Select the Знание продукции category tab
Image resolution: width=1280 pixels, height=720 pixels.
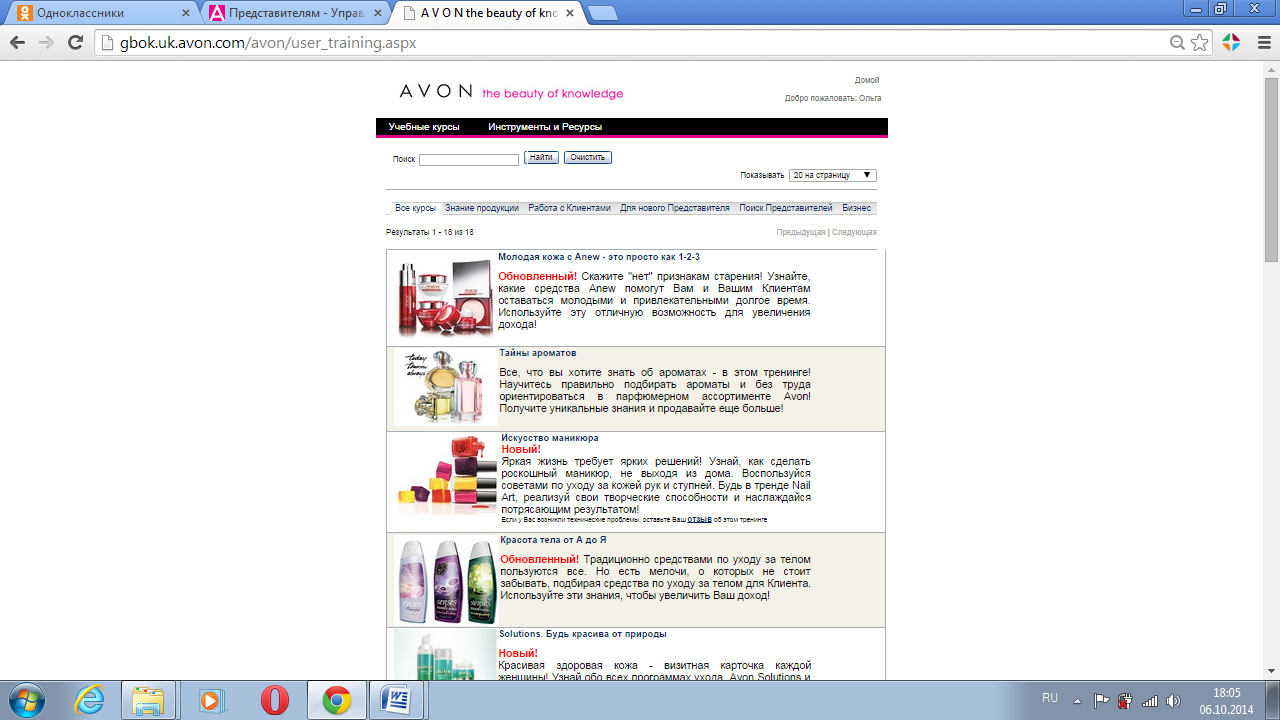[482, 208]
